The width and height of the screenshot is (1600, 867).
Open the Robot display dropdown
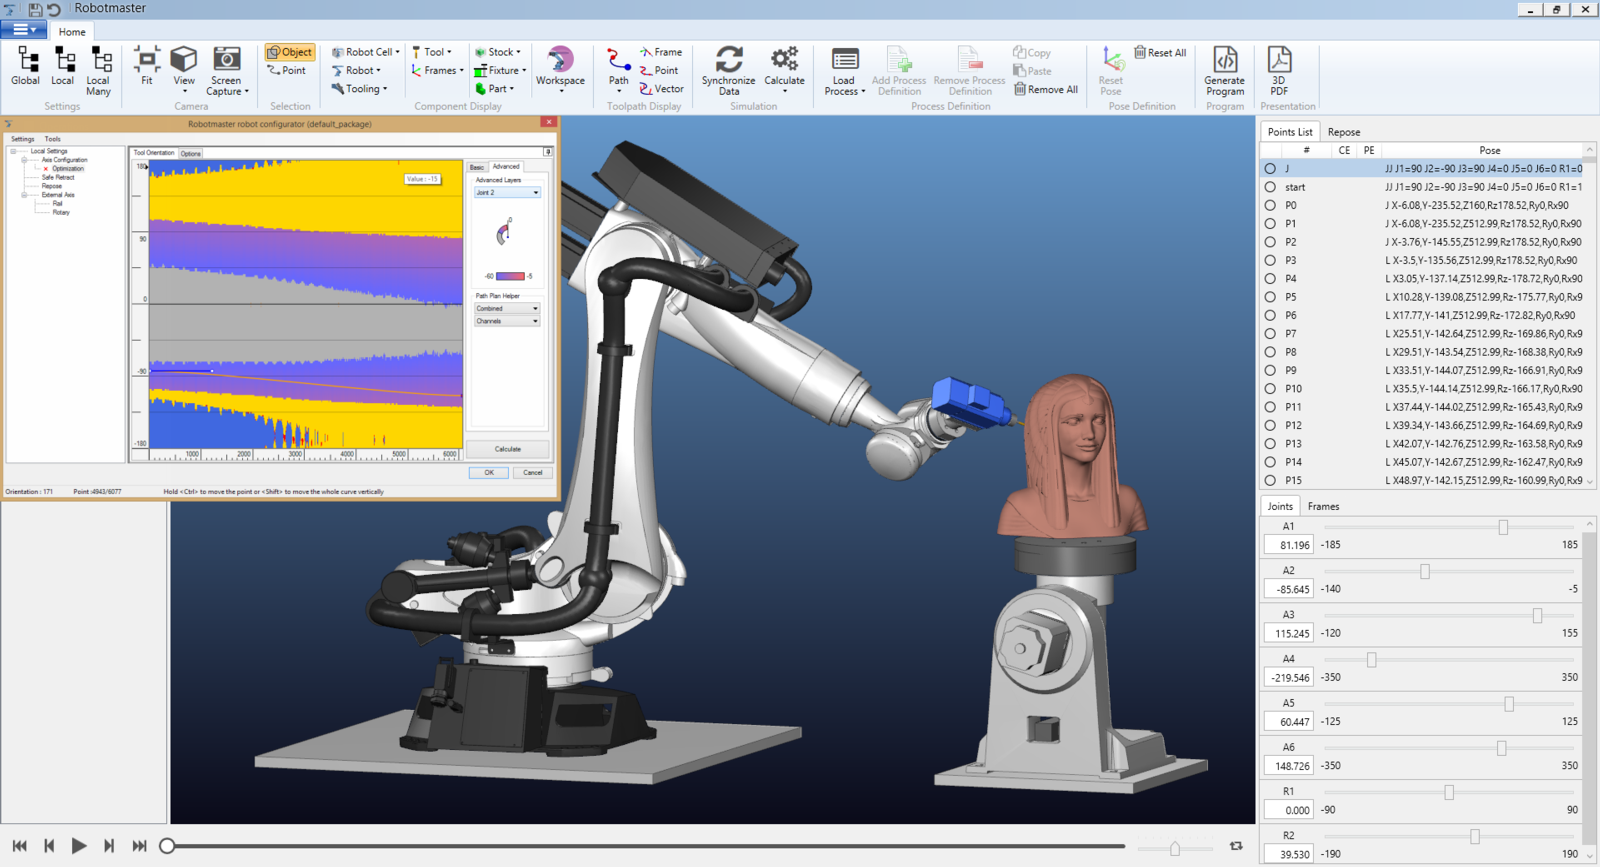357,71
